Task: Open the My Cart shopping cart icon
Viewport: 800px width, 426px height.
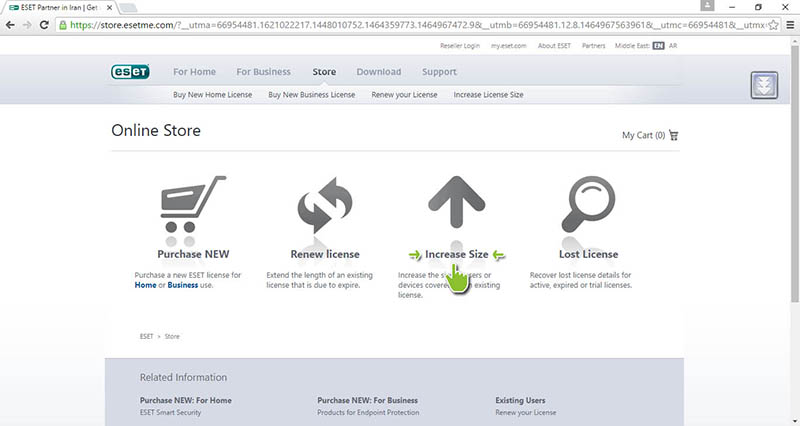Action: pyautogui.click(x=673, y=135)
